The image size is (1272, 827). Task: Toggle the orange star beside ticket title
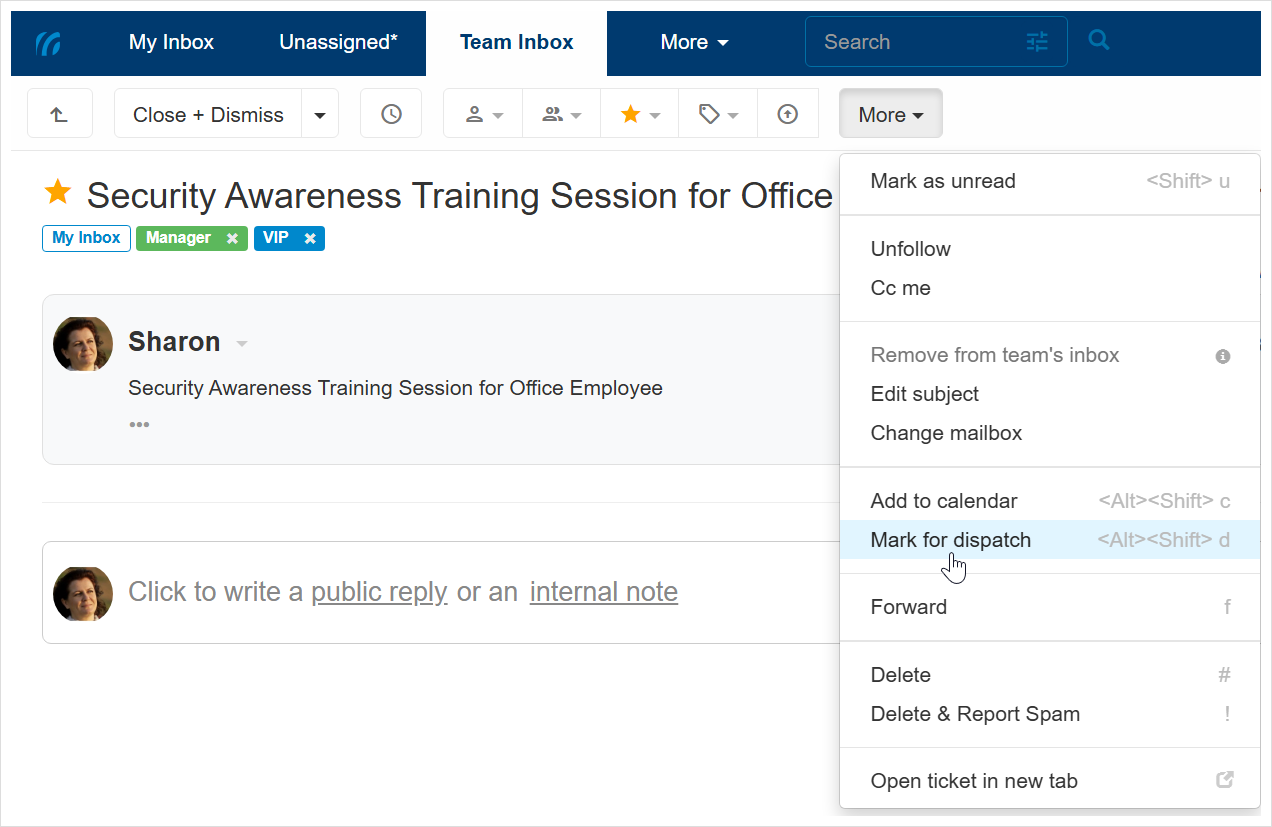point(58,192)
